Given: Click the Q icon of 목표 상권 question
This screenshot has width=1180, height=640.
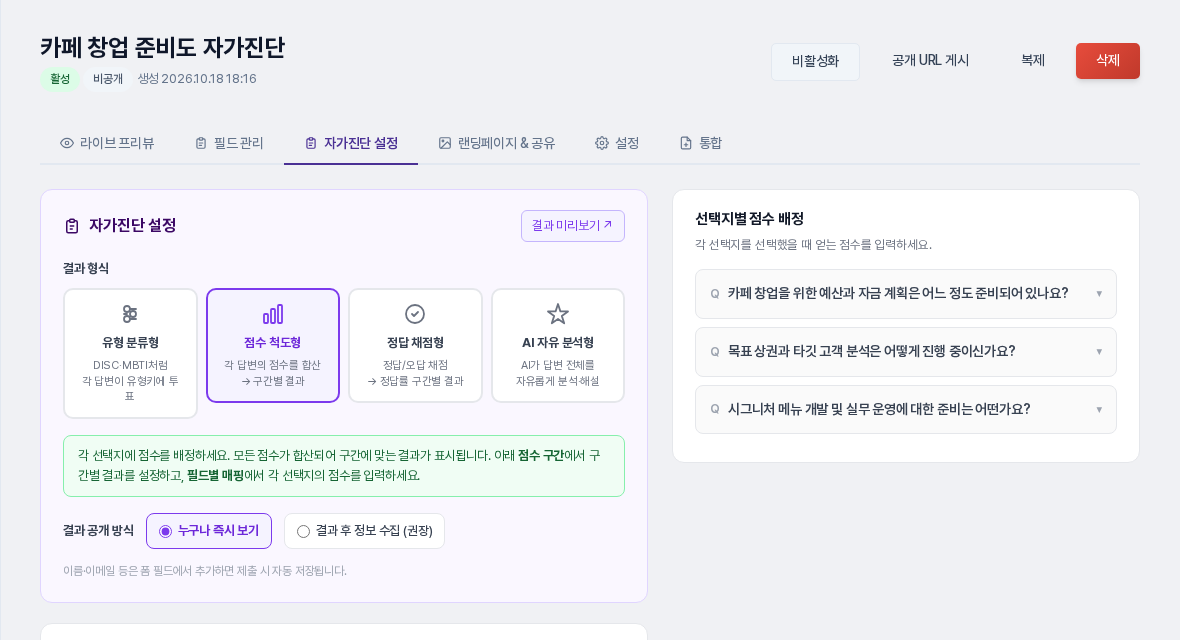Looking at the screenshot, I should (x=715, y=352).
